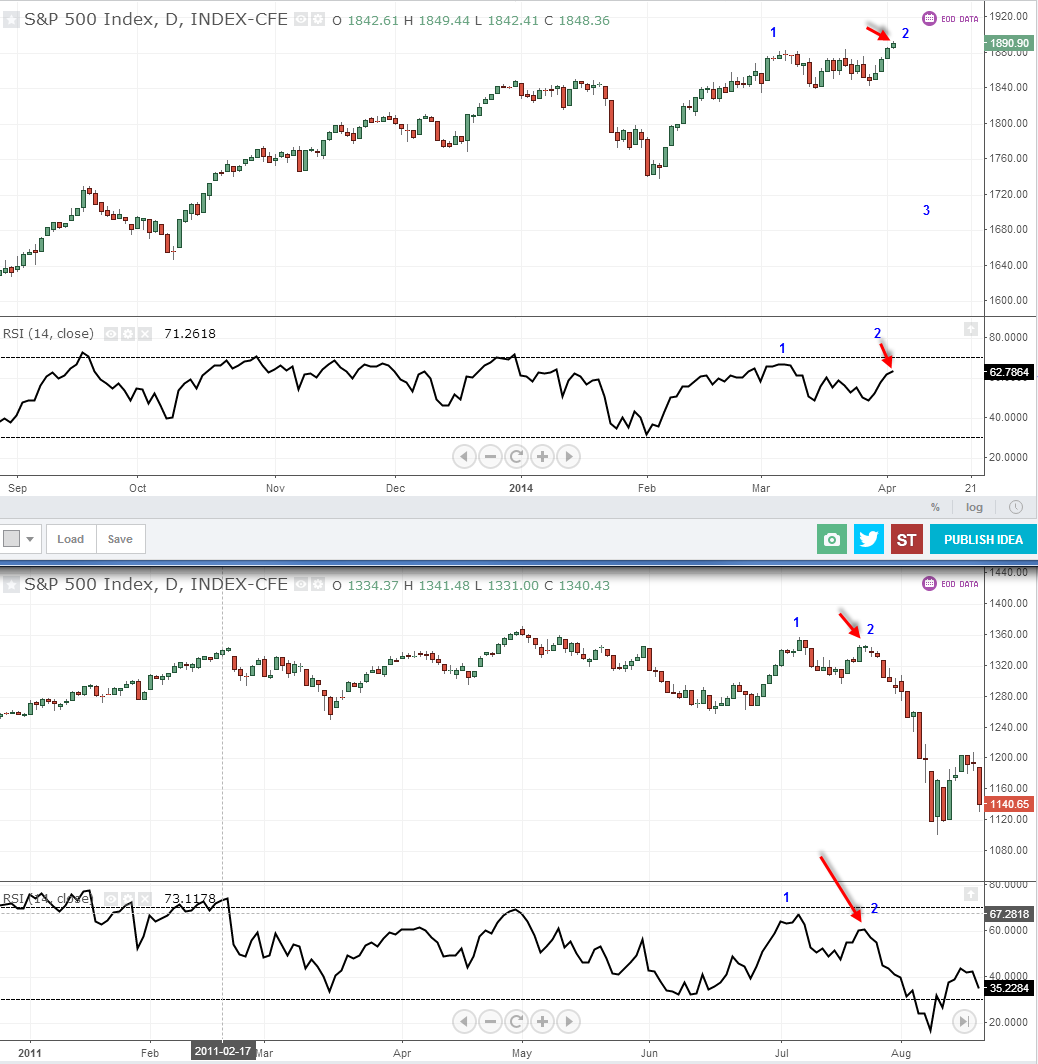
Task: Click the top chart S&P 500 Index title
Action: coord(156,19)
